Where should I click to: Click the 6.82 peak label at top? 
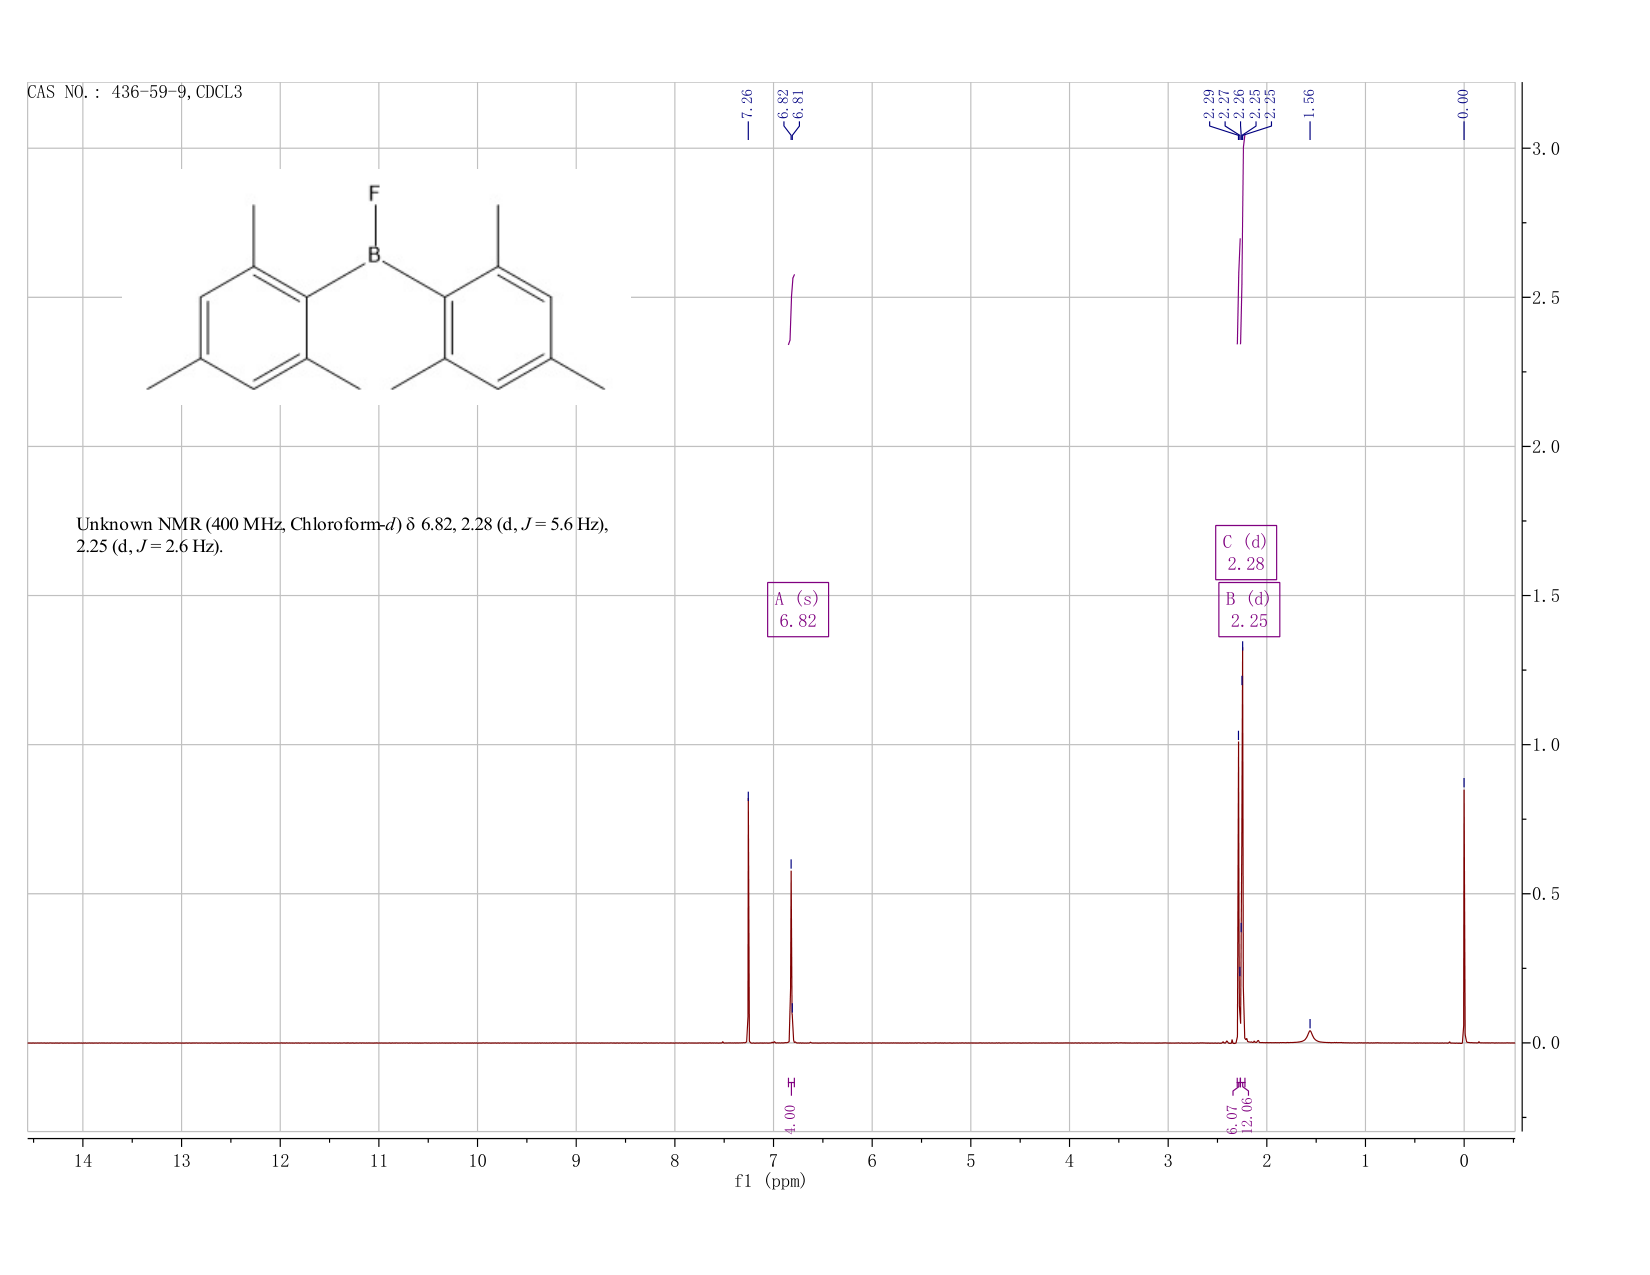(784, 103)
